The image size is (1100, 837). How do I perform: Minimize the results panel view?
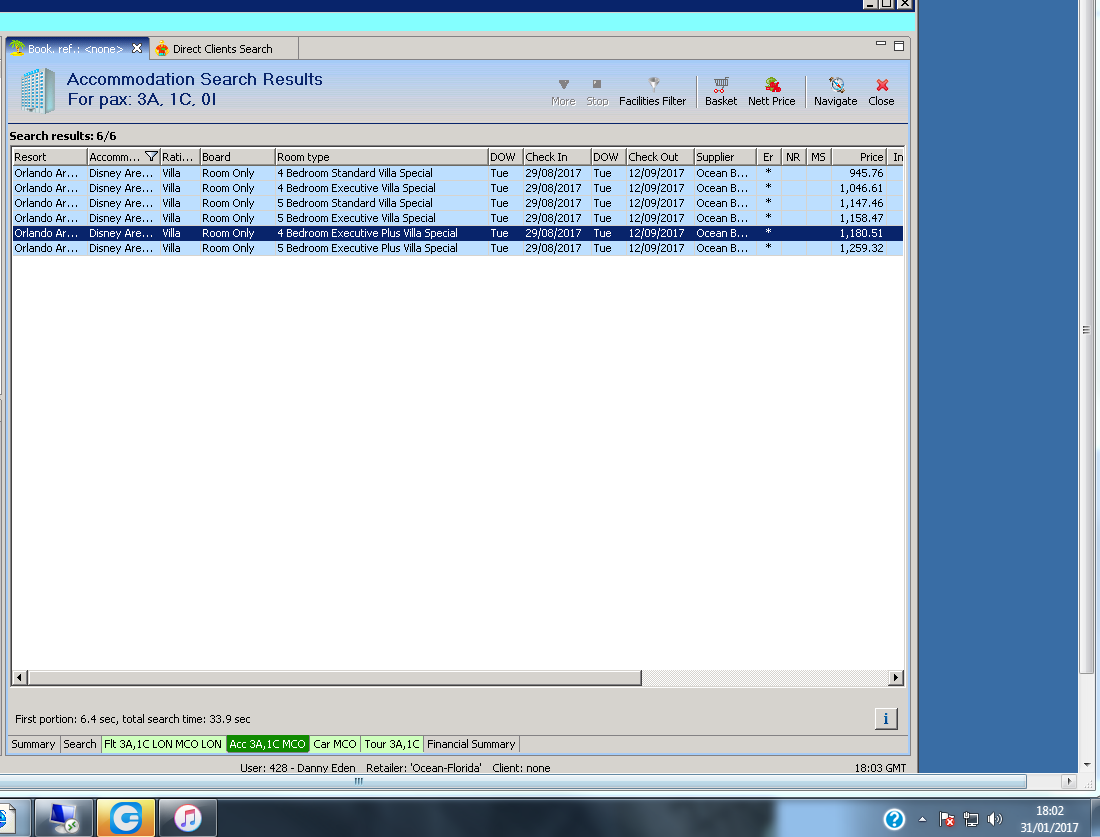click(x=880, y=44)
